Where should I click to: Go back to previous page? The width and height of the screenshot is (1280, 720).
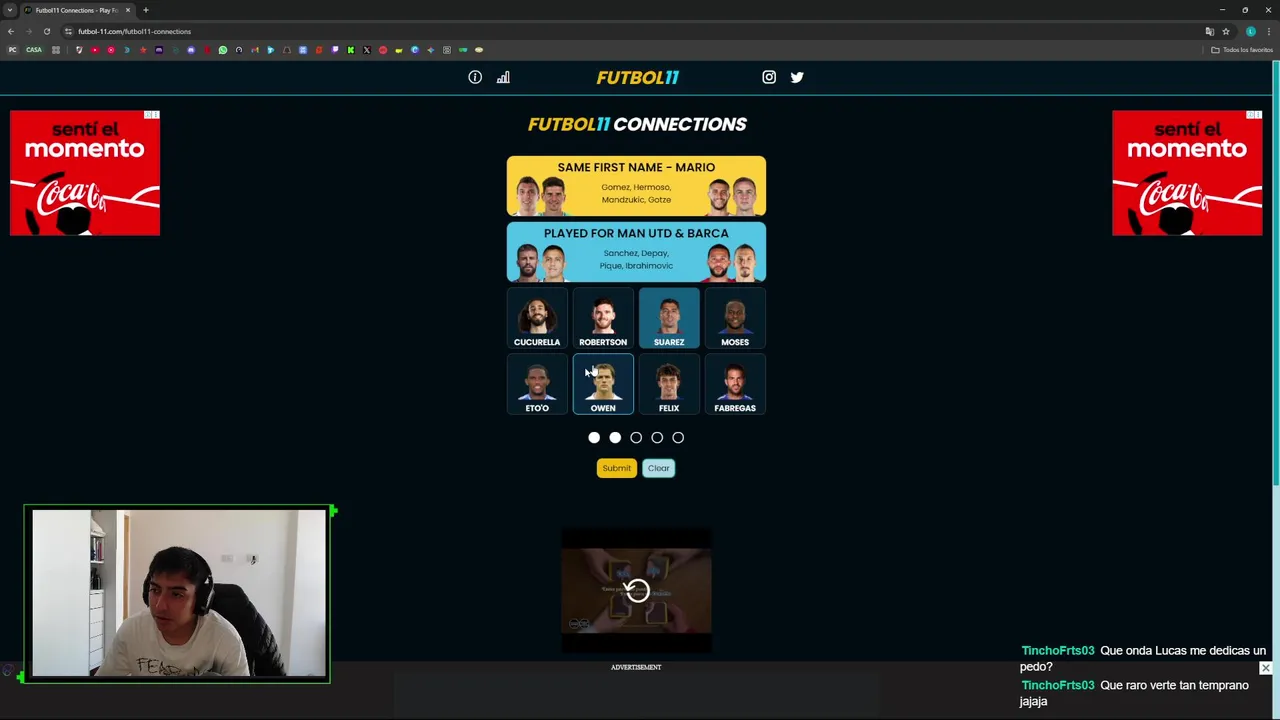click(x=11, y=31)
